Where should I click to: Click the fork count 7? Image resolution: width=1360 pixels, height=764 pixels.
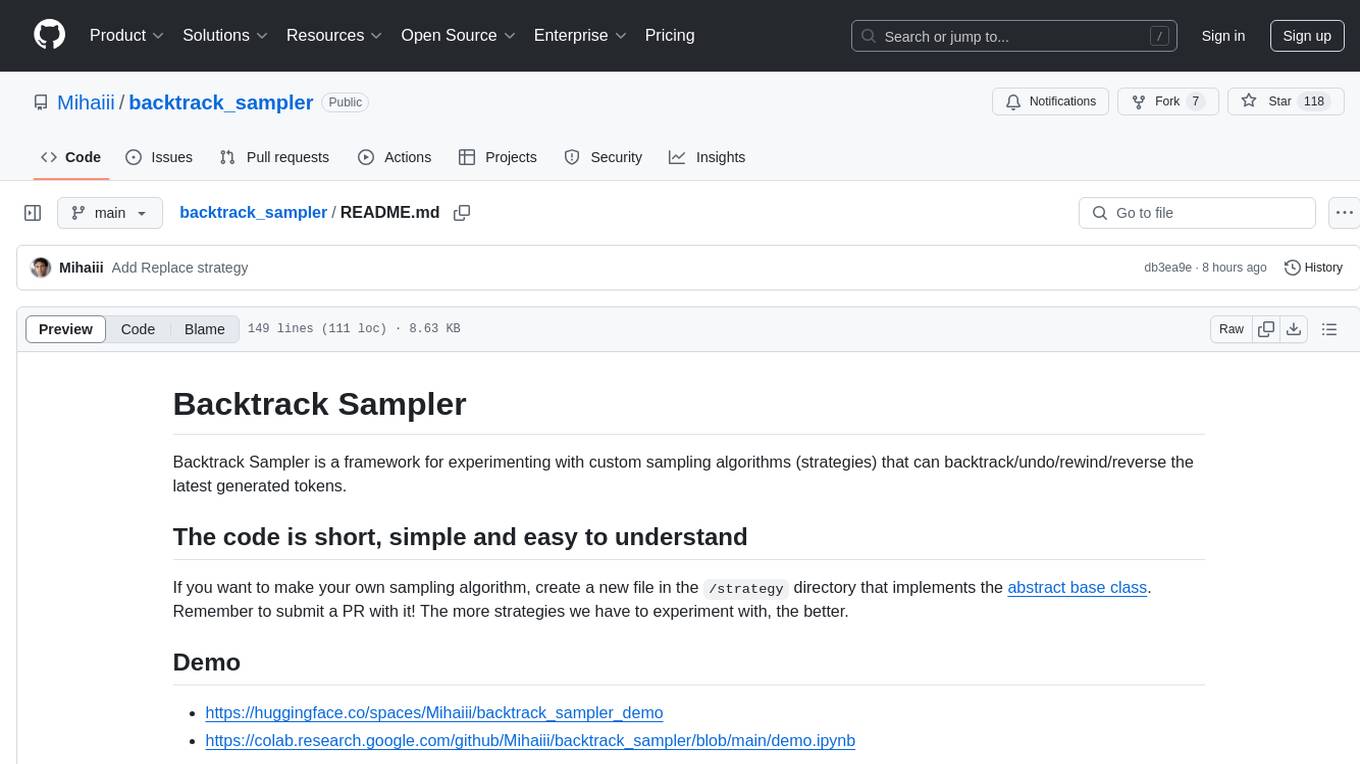tap(1194, 101)
